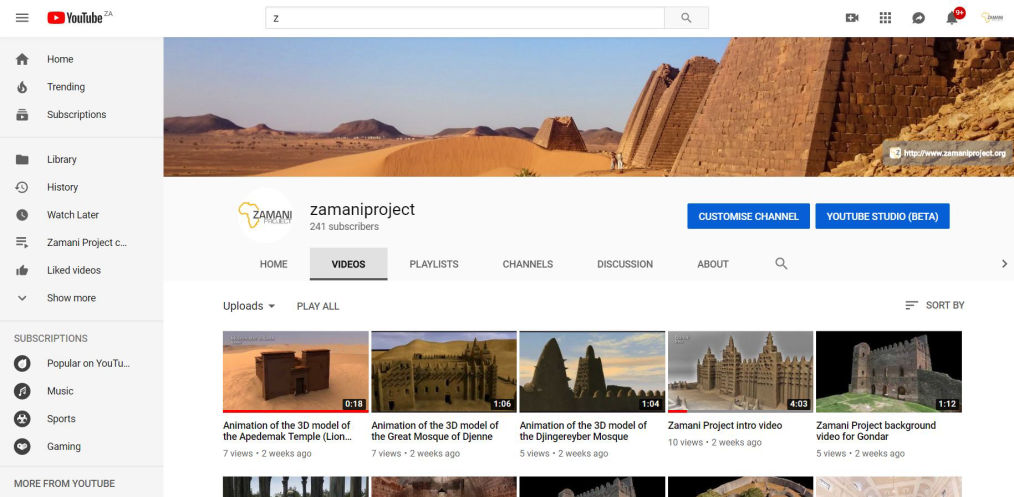The image size is (1014, 497).
Task: Click the Home label in the sidebar
Action: click(x=60, y=59)
